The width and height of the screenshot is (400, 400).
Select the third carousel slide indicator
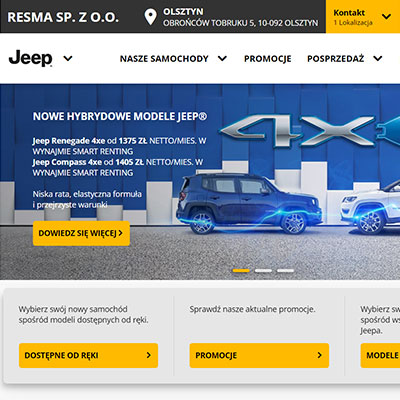pyautogui.click(x=285, y=271)
